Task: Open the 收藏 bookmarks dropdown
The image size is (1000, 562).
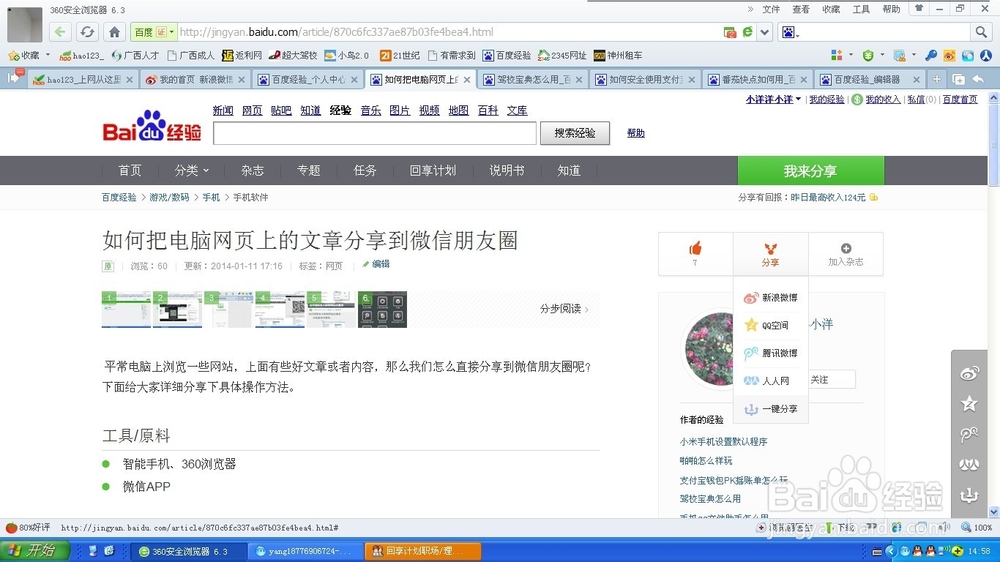Action: point(29,55)
